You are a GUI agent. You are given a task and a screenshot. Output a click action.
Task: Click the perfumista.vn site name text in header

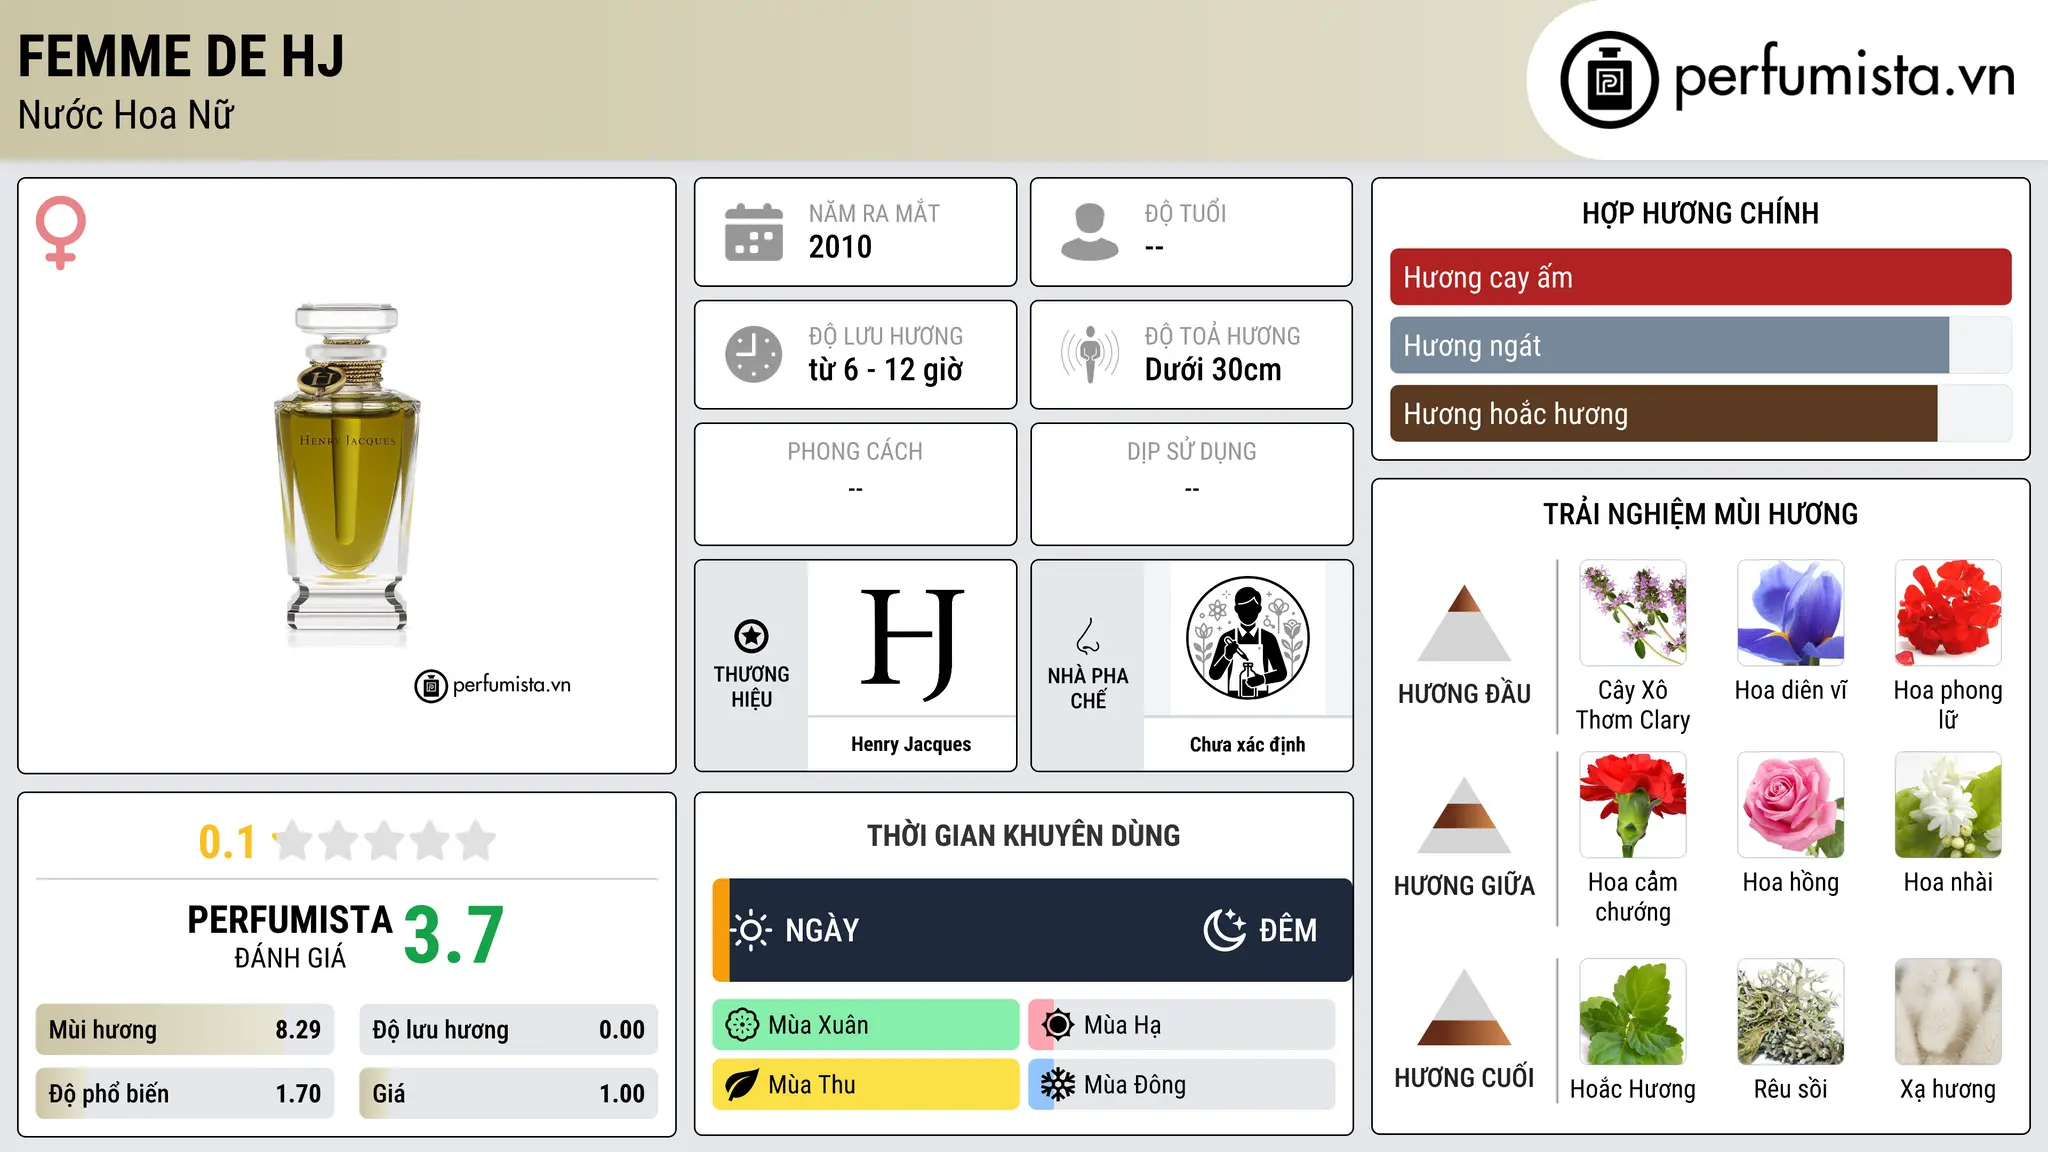click(1845, 76)
